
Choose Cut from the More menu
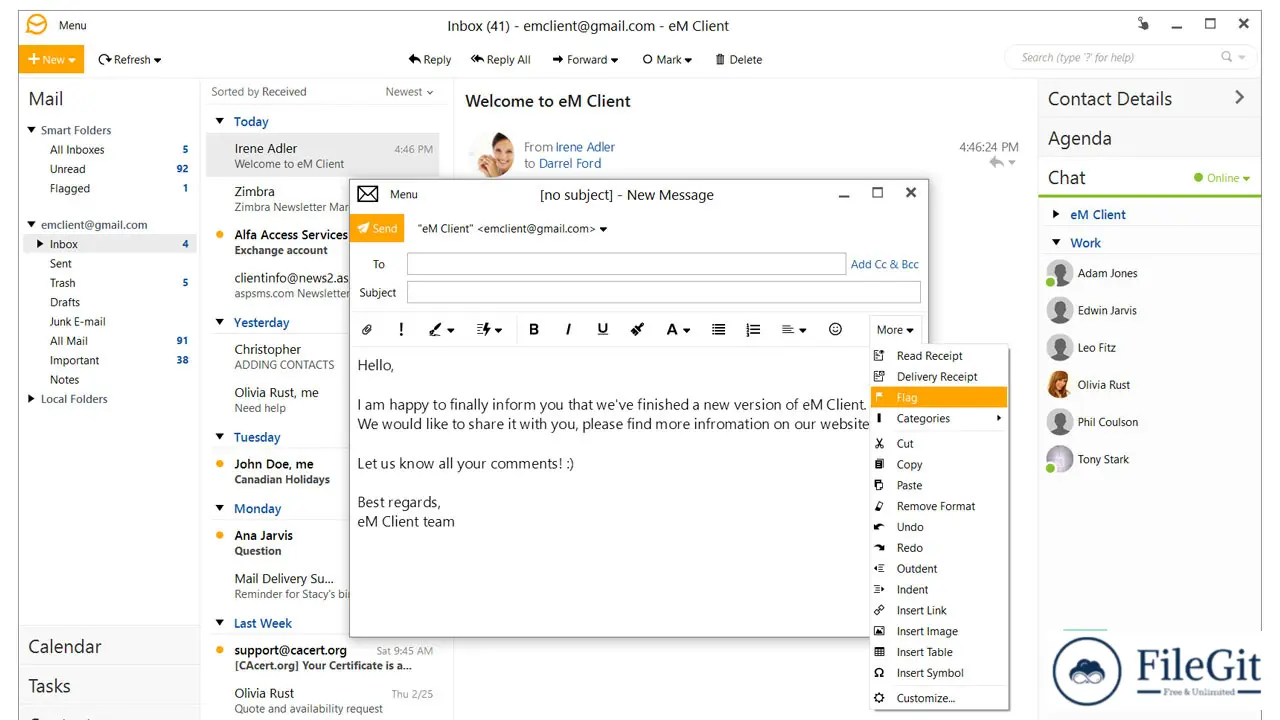pos(939,444)
